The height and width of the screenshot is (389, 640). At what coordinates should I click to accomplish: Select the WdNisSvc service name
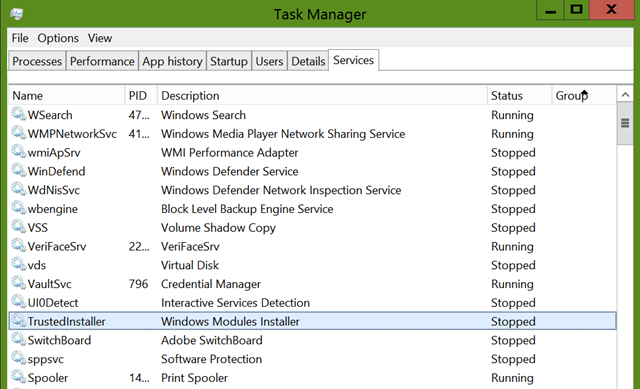(53, 190)
